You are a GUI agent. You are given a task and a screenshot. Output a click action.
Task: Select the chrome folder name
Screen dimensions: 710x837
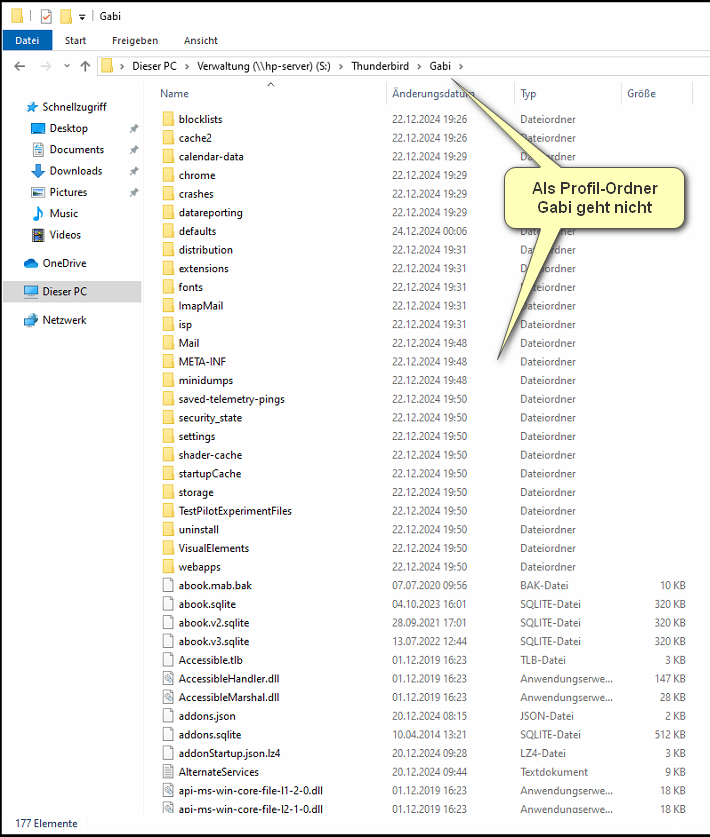[x=197, y=175]
